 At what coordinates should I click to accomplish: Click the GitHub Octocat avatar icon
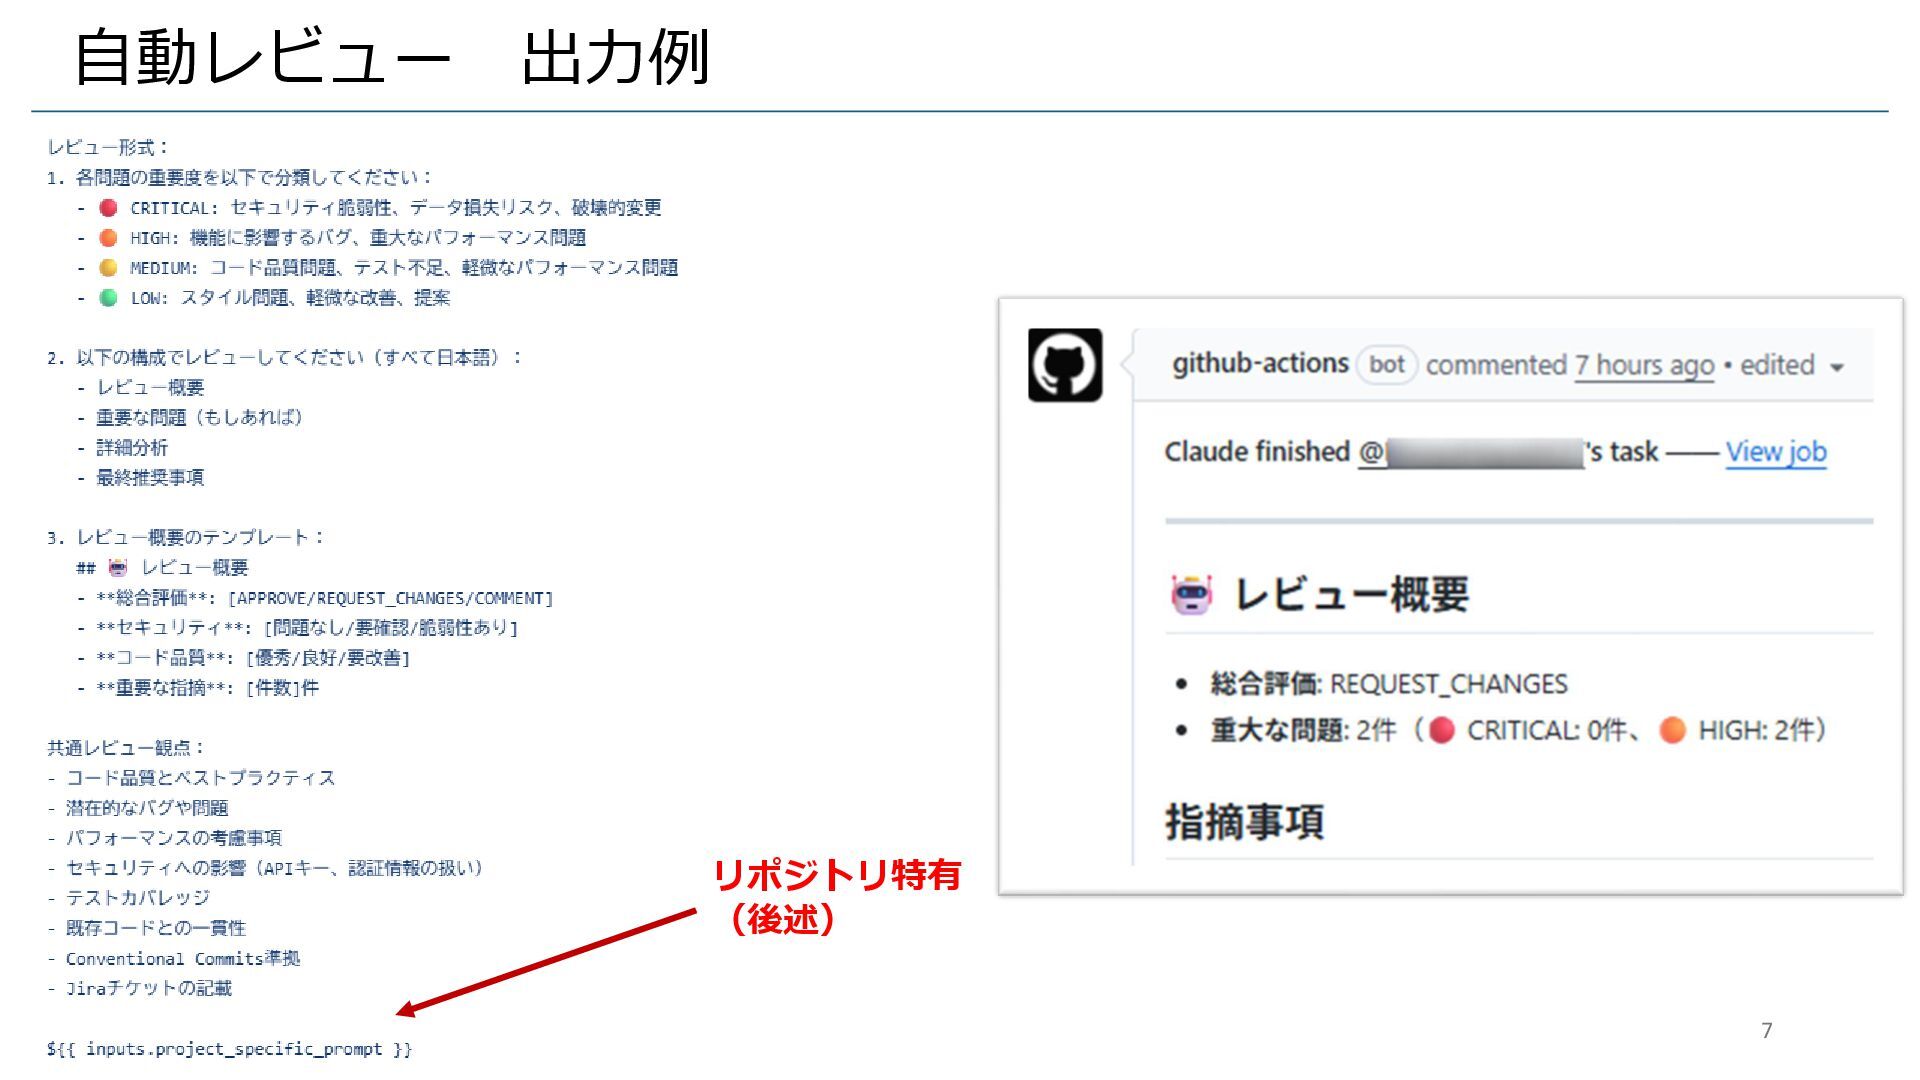1065,365
